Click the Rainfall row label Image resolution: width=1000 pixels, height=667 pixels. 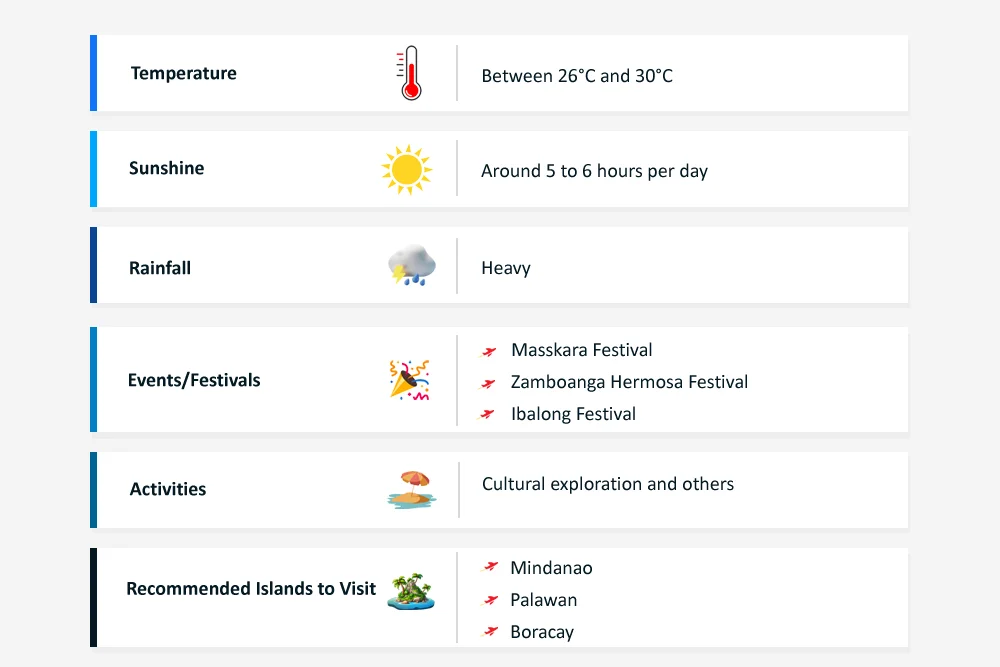pos(160,268)
